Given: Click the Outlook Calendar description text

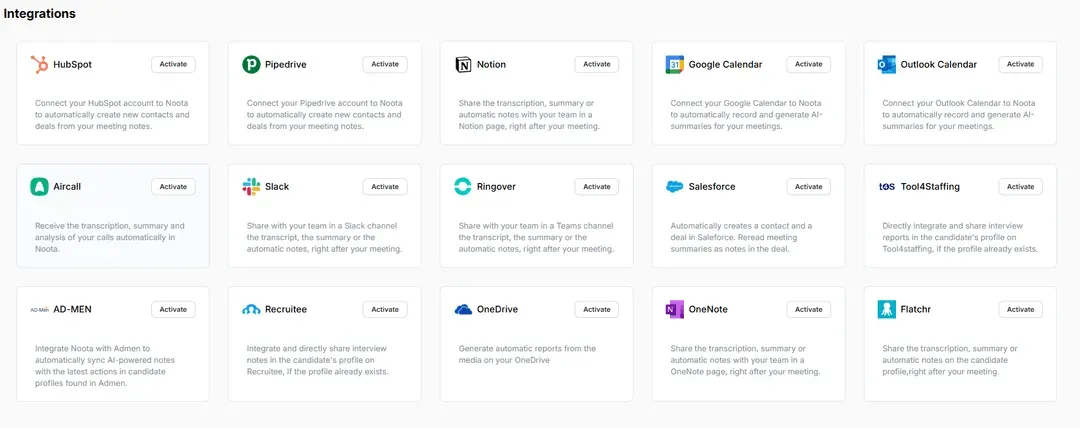Looking at the screenshot, I should 959,114.
